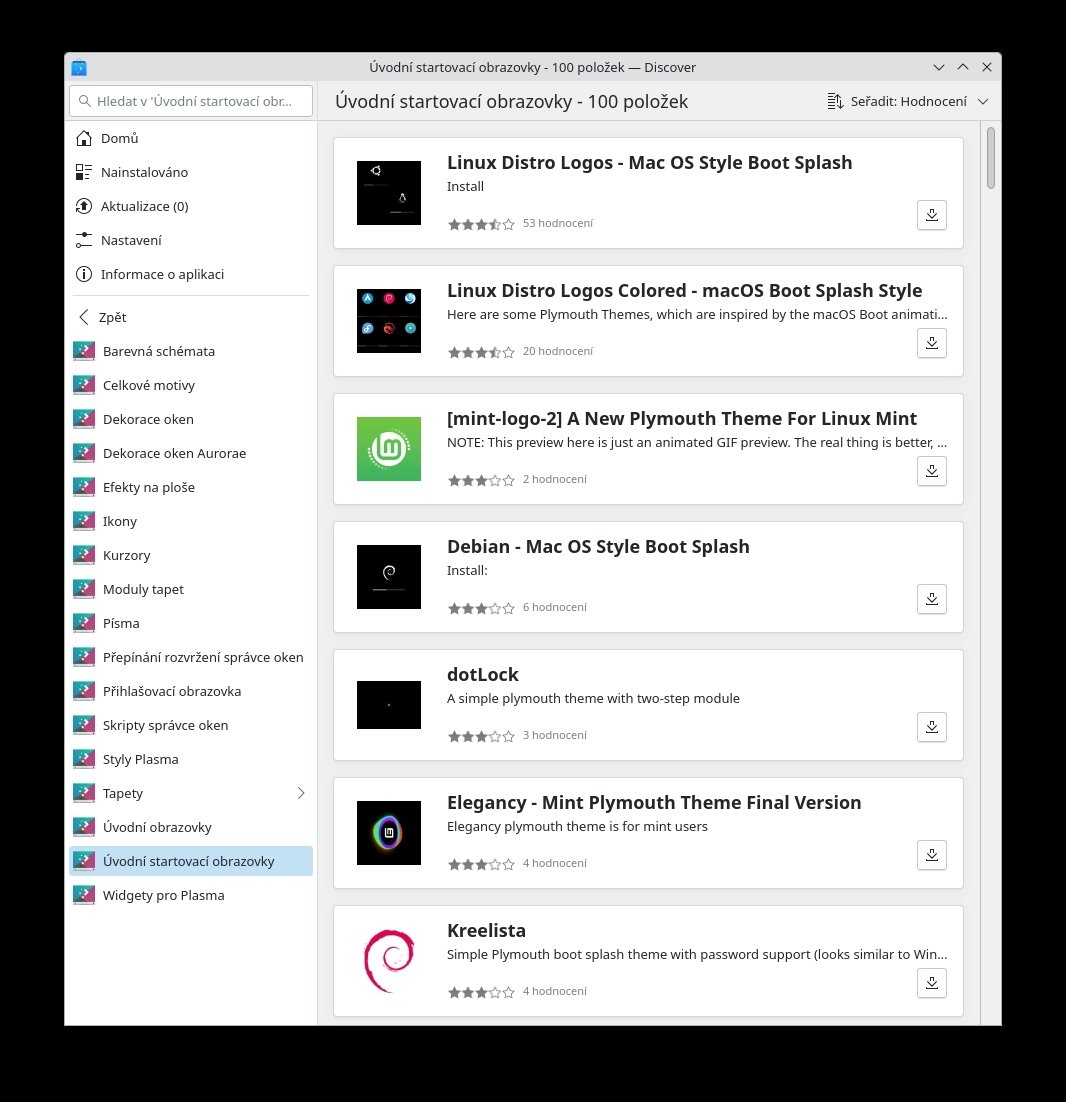The image size is (1066, 1102).
Task: Select Styly Plasma category
Action: click(190, 760)
